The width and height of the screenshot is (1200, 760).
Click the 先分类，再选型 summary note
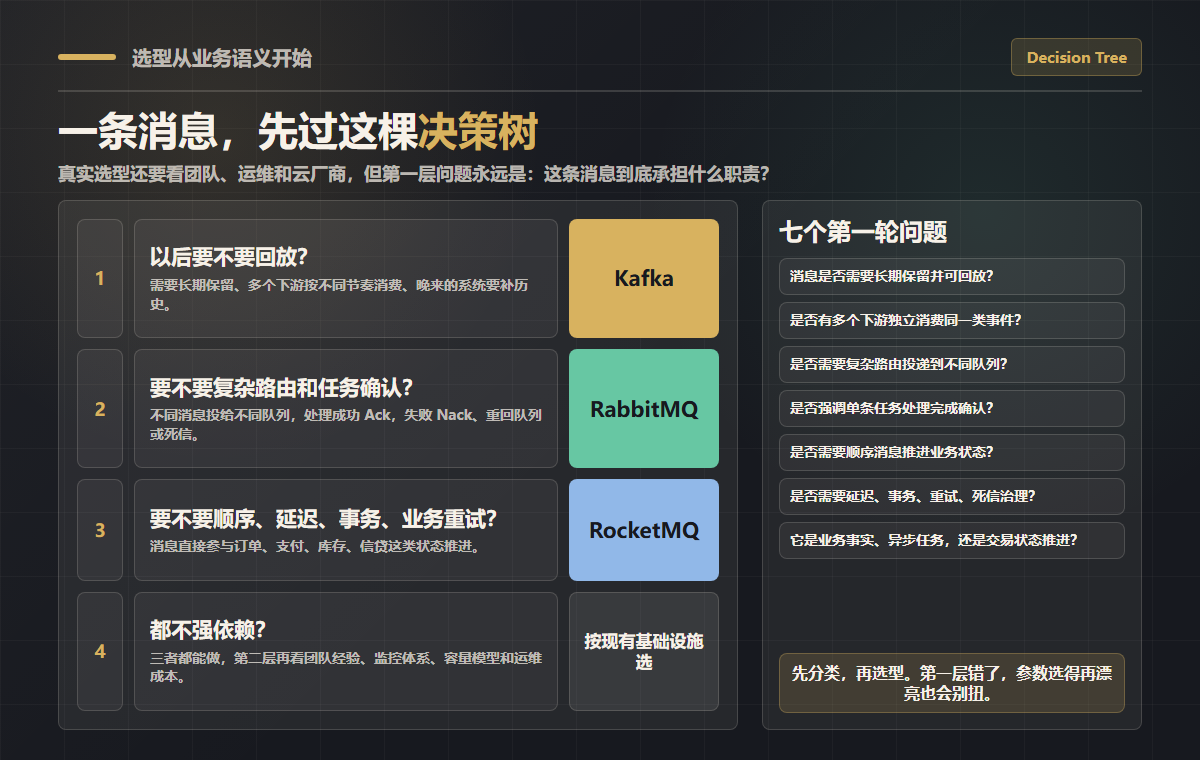pyautogui.click(x=952, y=683)
